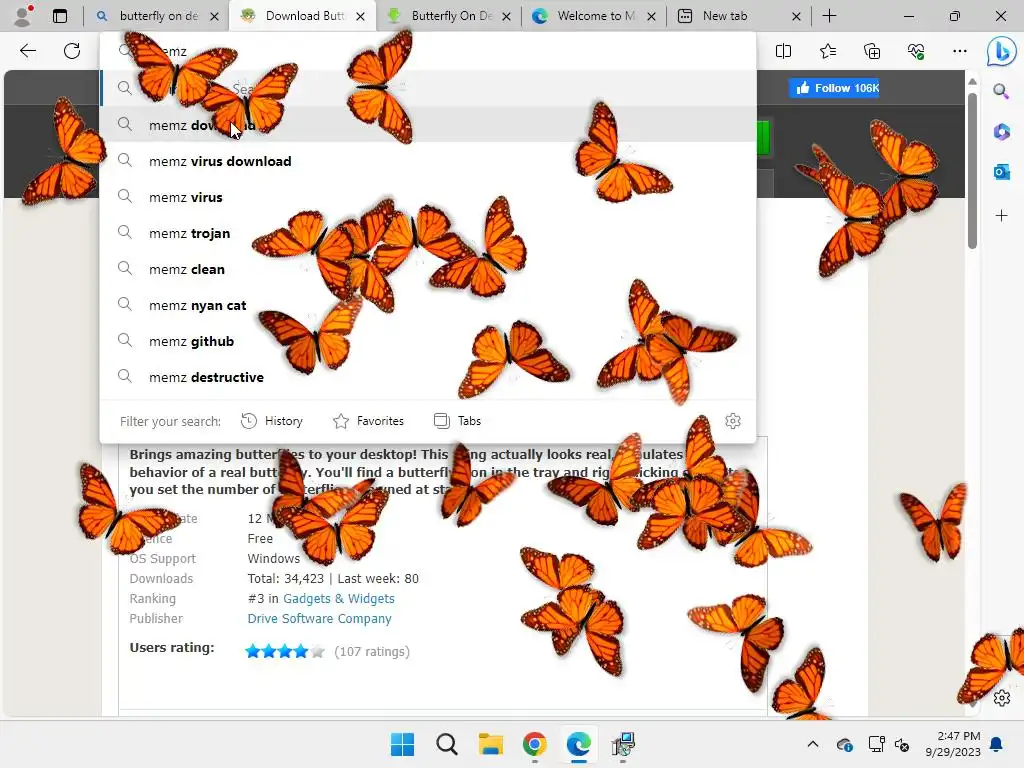Click the sidebar Search icon
The image size is (1024, 768).
(x=1001, y=91)
